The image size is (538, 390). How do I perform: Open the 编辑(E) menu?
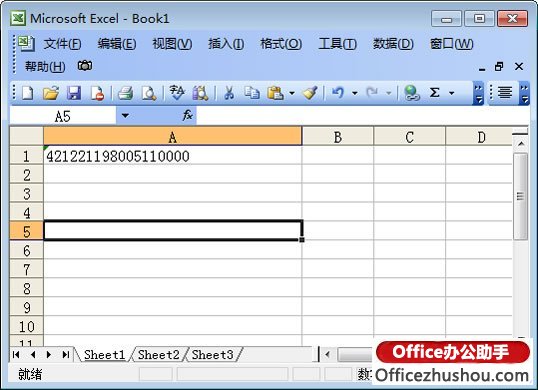[117, 44]
